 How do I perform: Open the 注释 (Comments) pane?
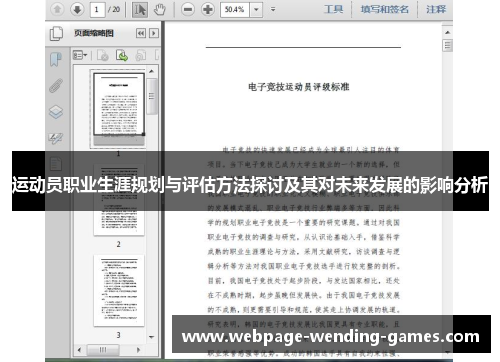tap(436, 9)
